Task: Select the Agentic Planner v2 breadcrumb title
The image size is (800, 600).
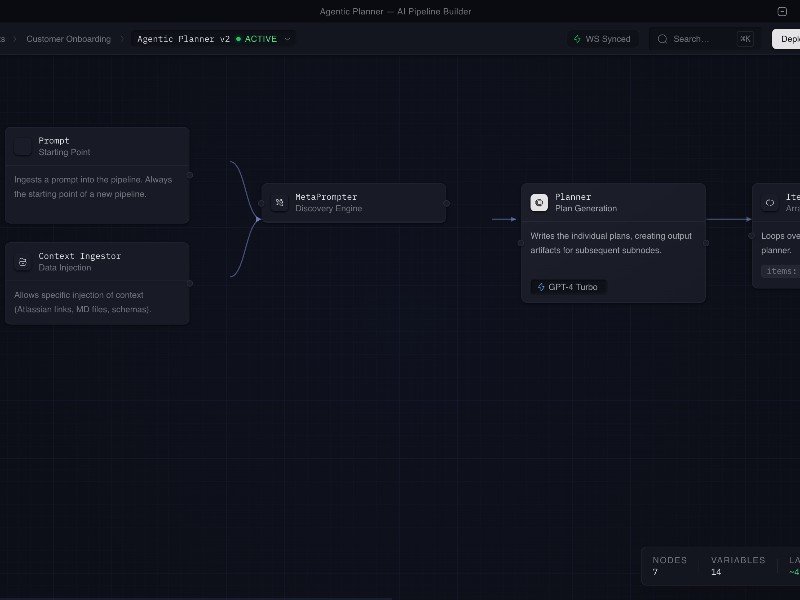Action: (x=184, y=39)
